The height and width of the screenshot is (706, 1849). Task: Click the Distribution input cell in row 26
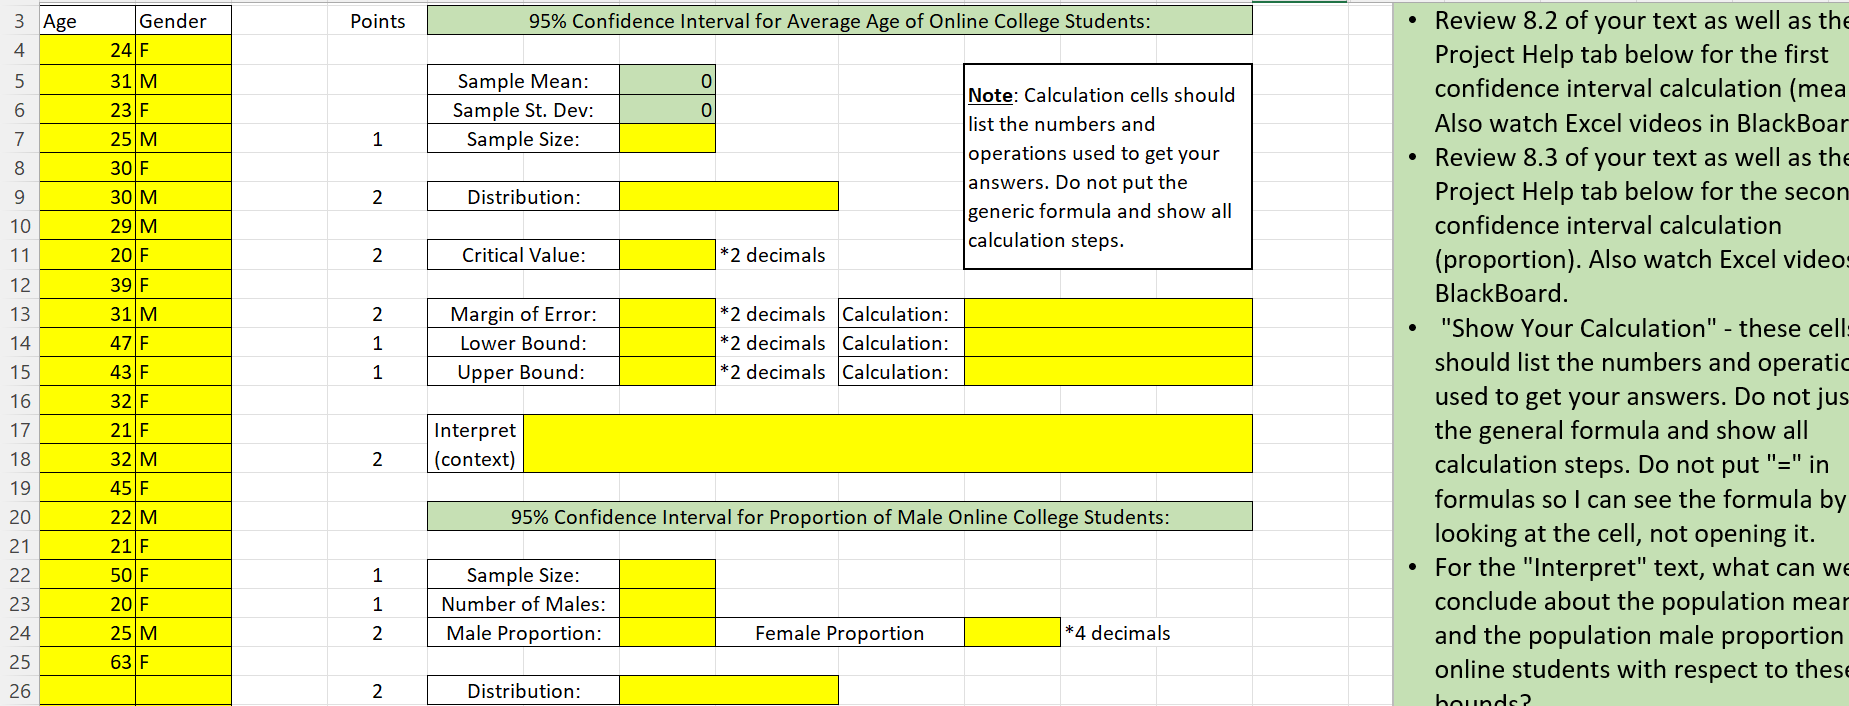pyautogui.click(x=729, y=691)
